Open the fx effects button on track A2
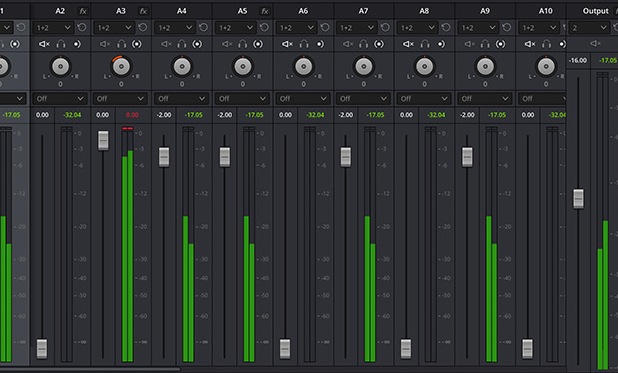Image resolution: width=618 pixels, height=373 pixels. tap(83, 11)
